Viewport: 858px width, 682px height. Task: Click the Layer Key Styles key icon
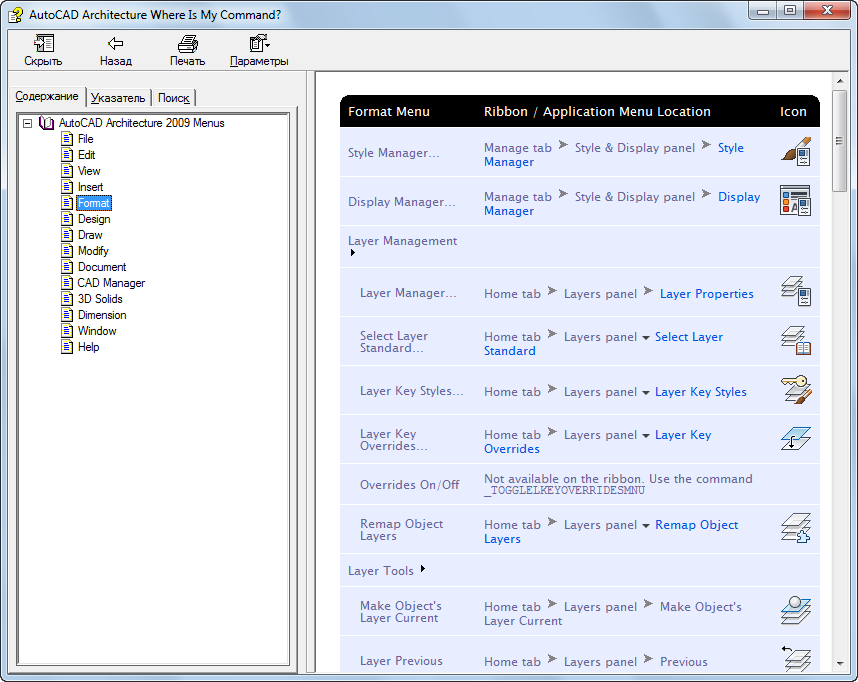pyautogui.click(x=796, y=390)
